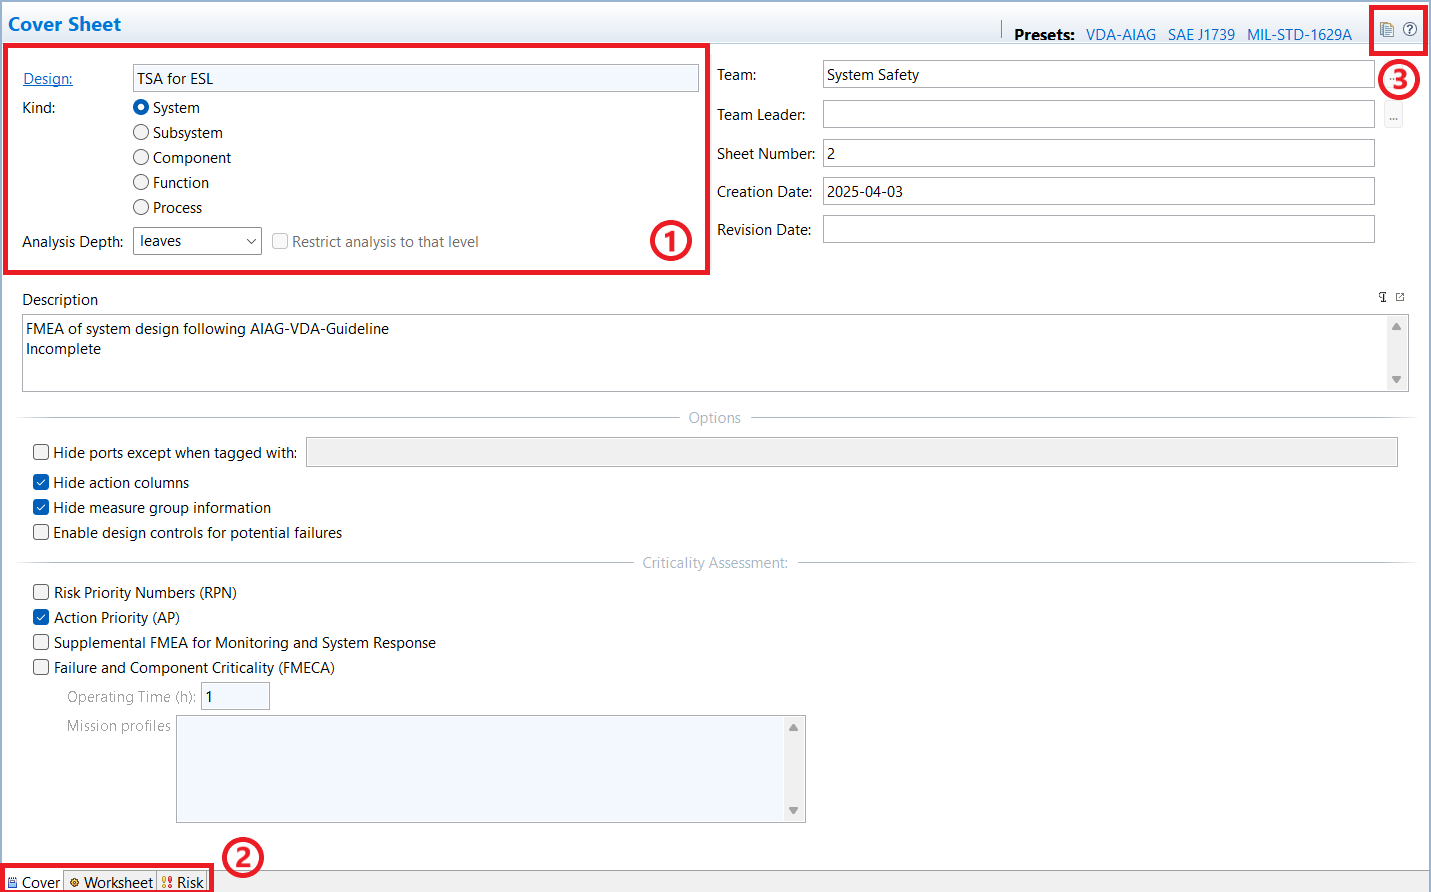
Task: Select the Subsystem radio button
Action: (141, 133)
